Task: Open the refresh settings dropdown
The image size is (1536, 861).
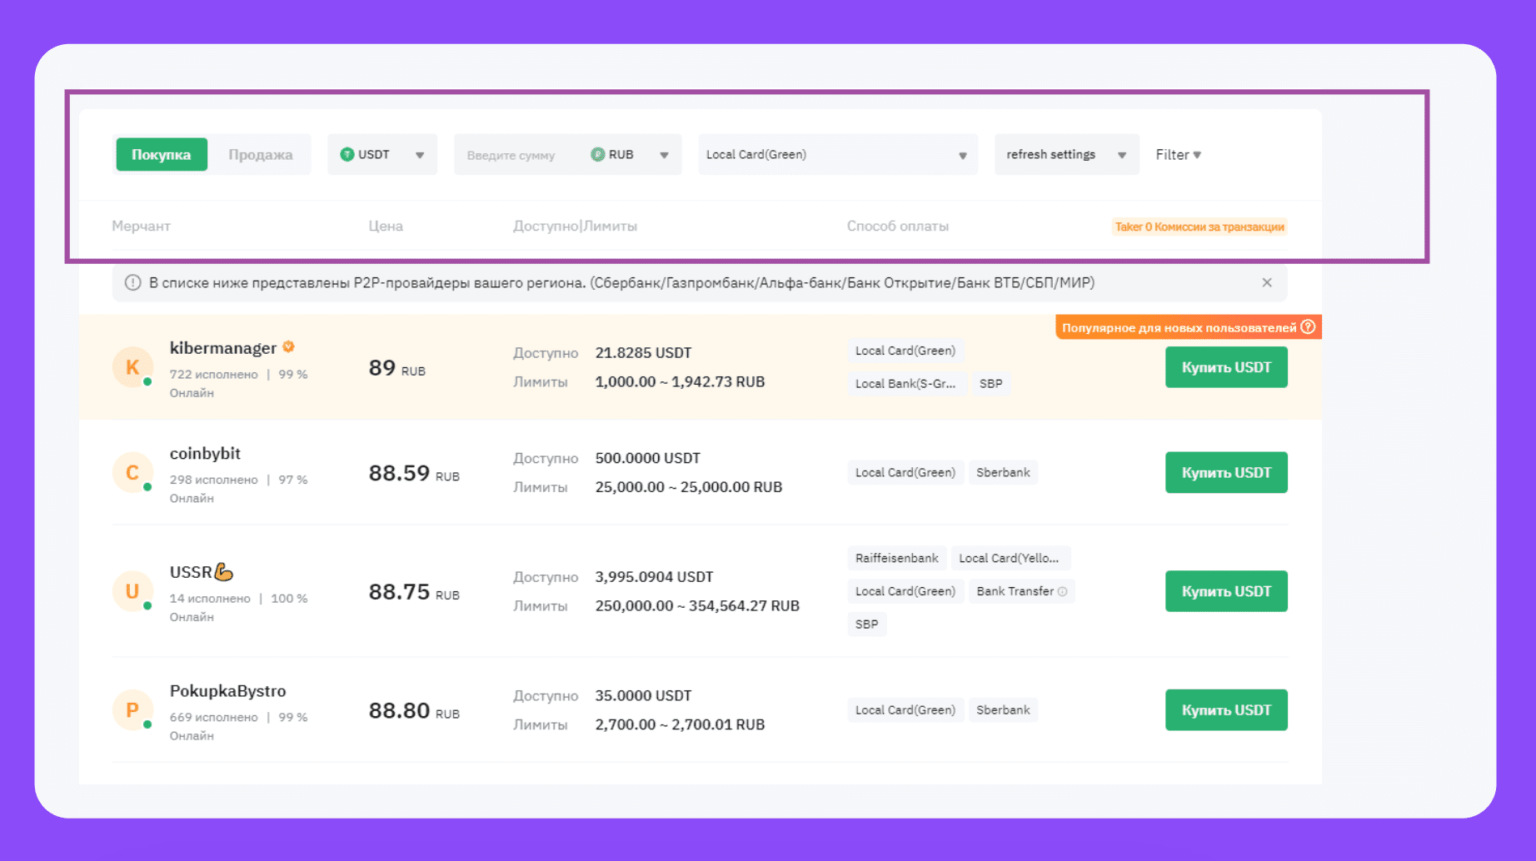Action: tap(1065, 154)
